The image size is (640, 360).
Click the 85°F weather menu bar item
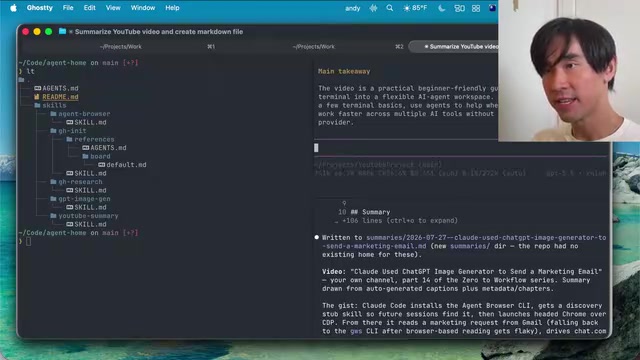(x=415, y=8)
